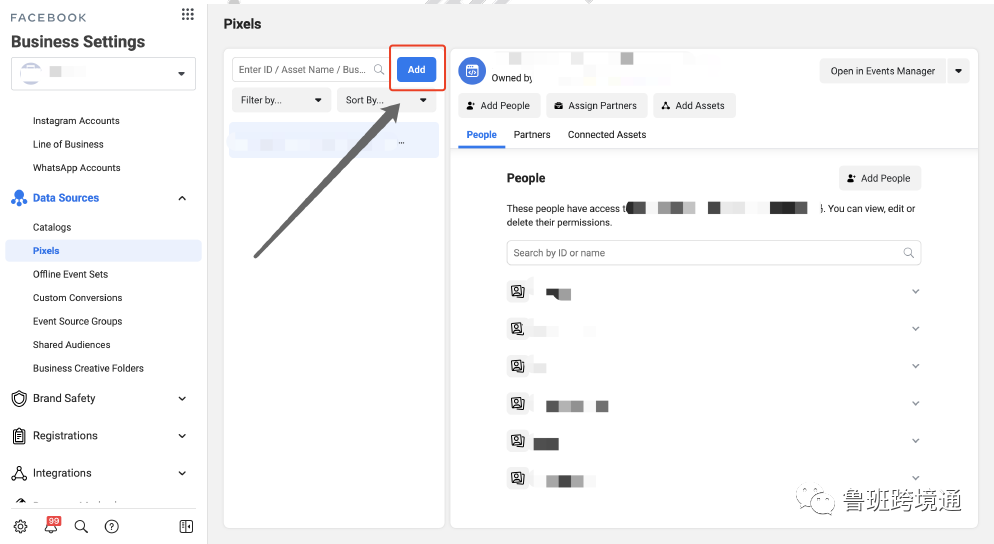This screenshot has height=544, width=994.
Task: Open business account selector dropdown
Action: coord(103,74)
